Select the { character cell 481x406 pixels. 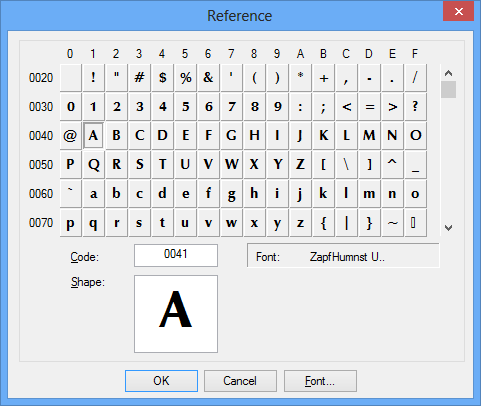pyautogui.click(x=323, y=223)
